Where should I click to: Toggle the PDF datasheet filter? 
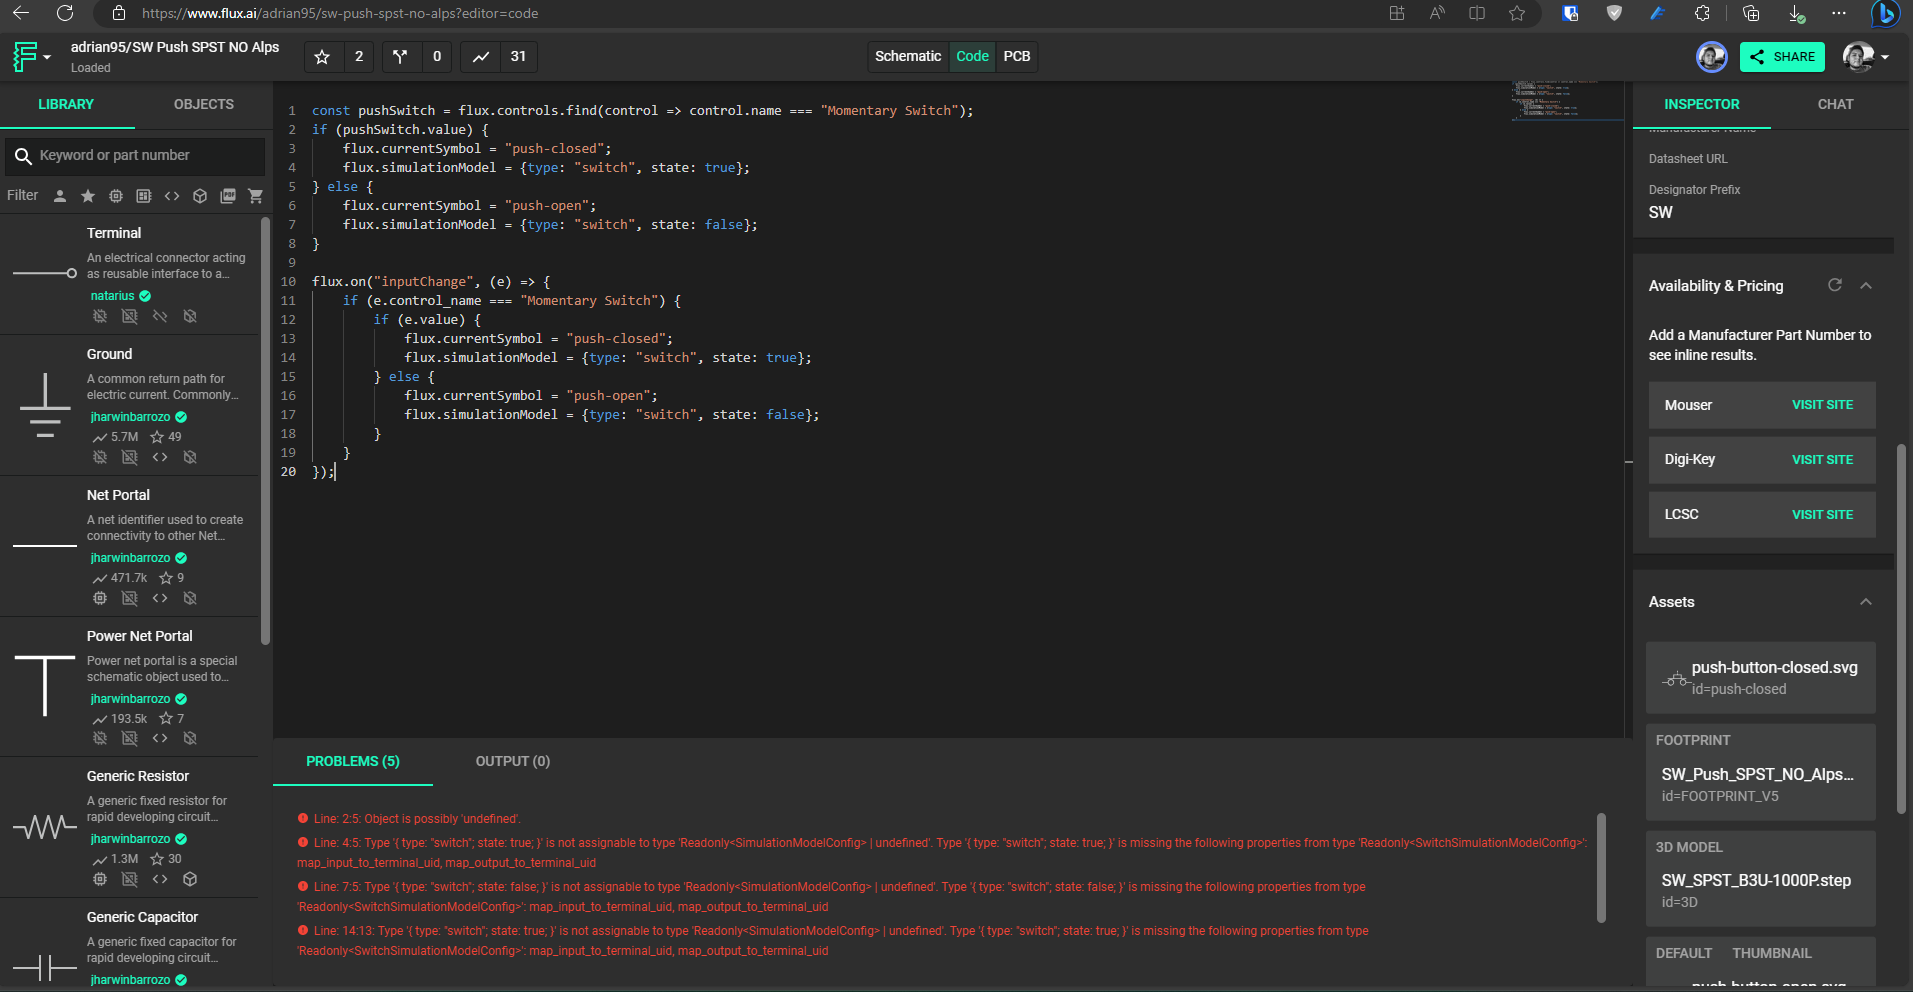point(228,196)
